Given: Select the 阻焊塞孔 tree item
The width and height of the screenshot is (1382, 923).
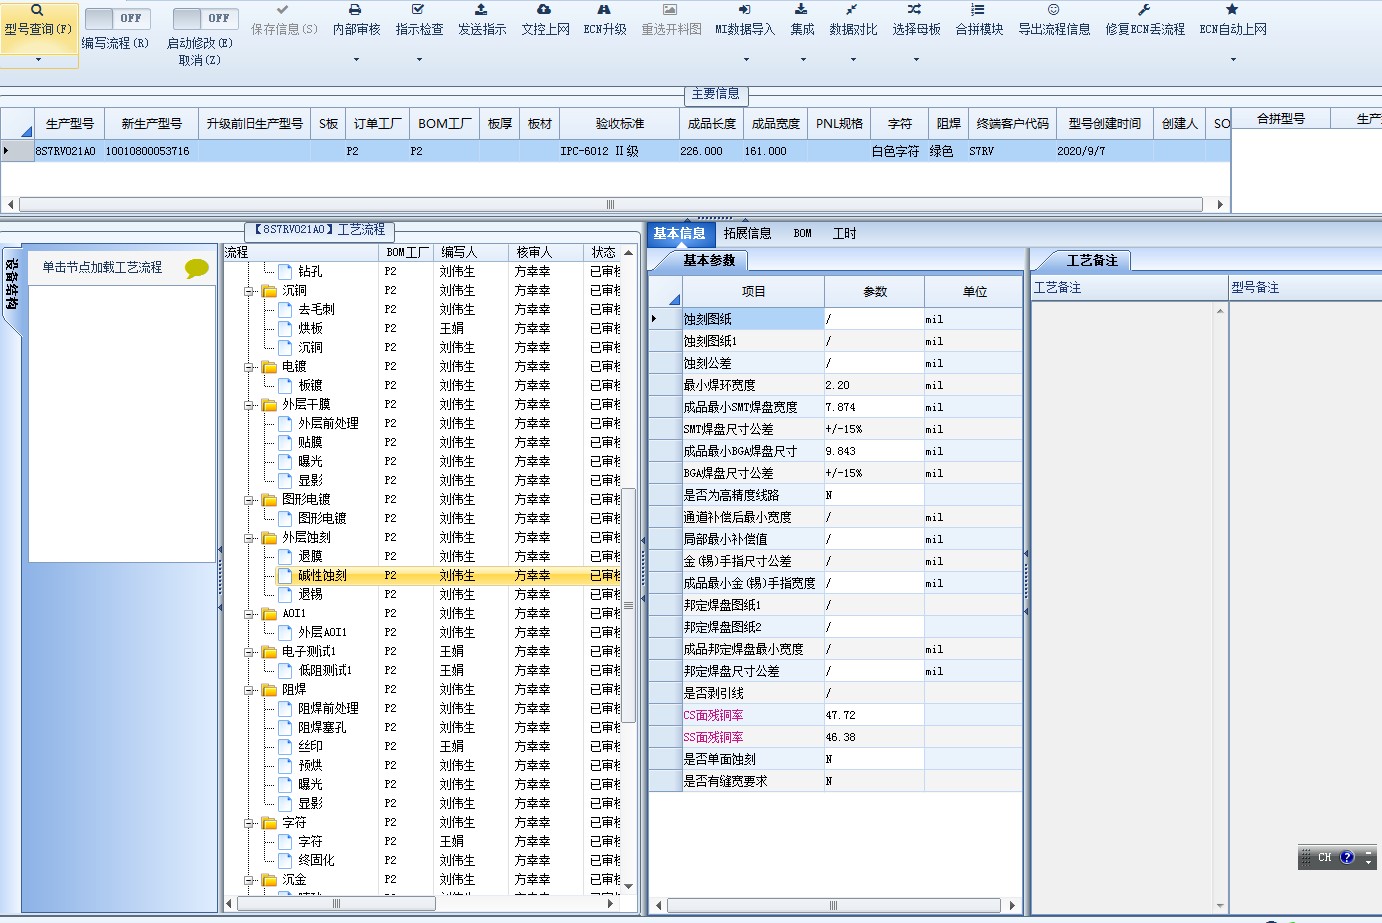Looking at the screenshot, I should pos(322,728).
